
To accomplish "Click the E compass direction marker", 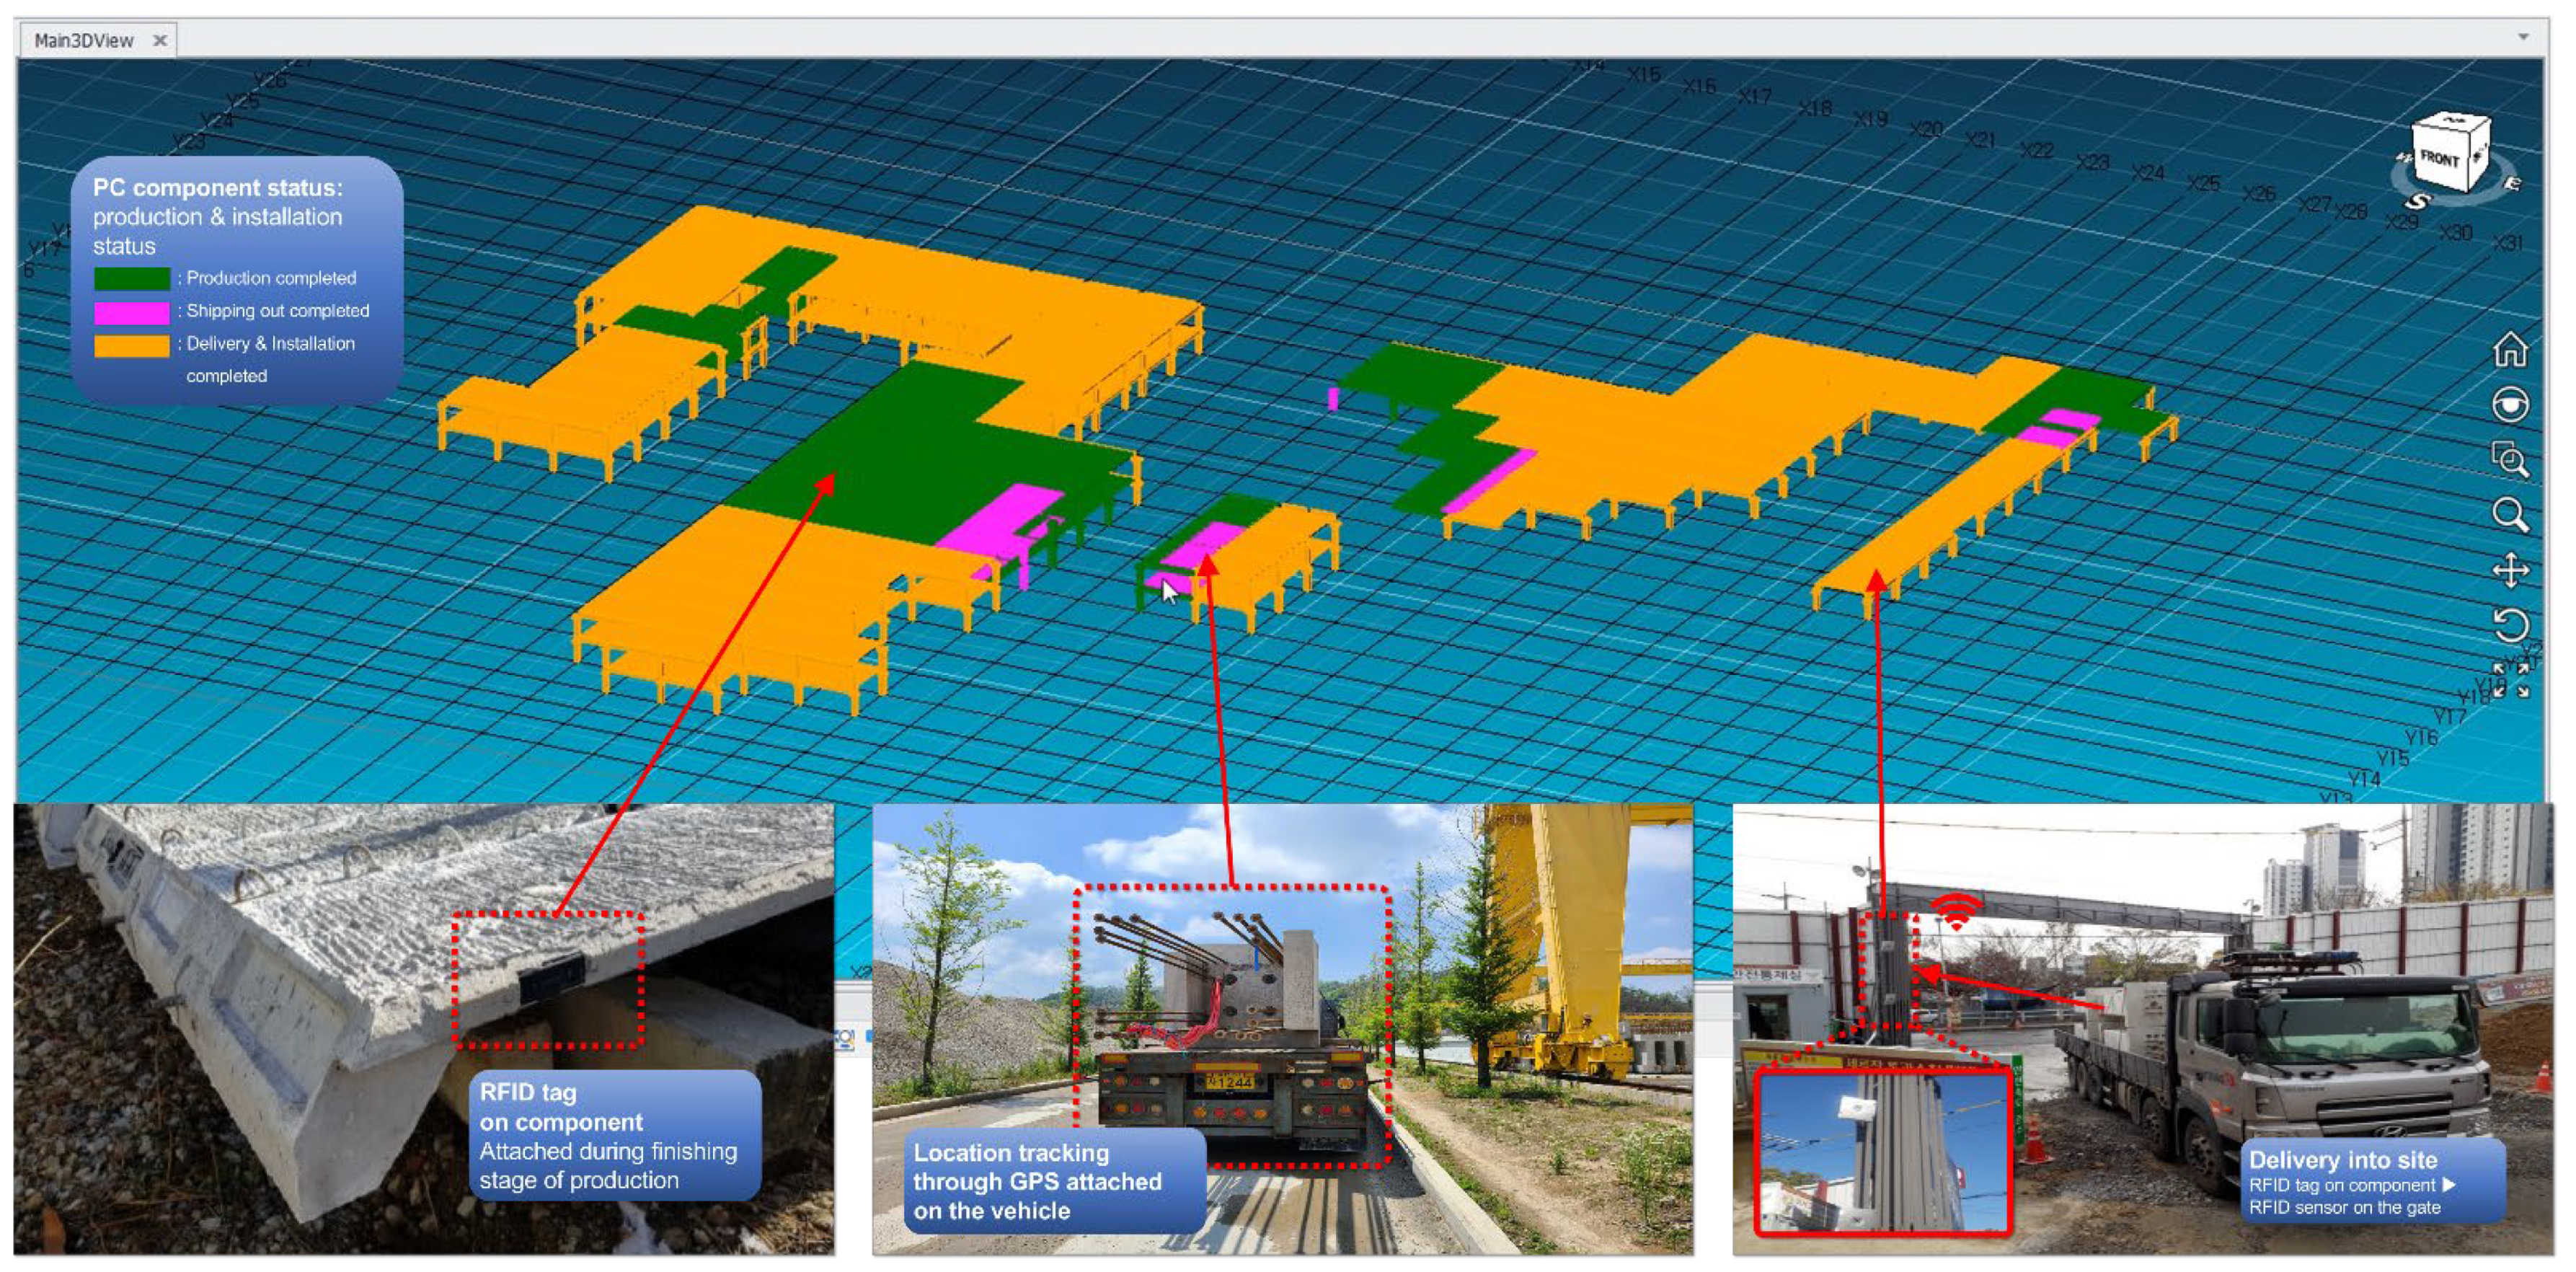I will [x=2512, y=183].
